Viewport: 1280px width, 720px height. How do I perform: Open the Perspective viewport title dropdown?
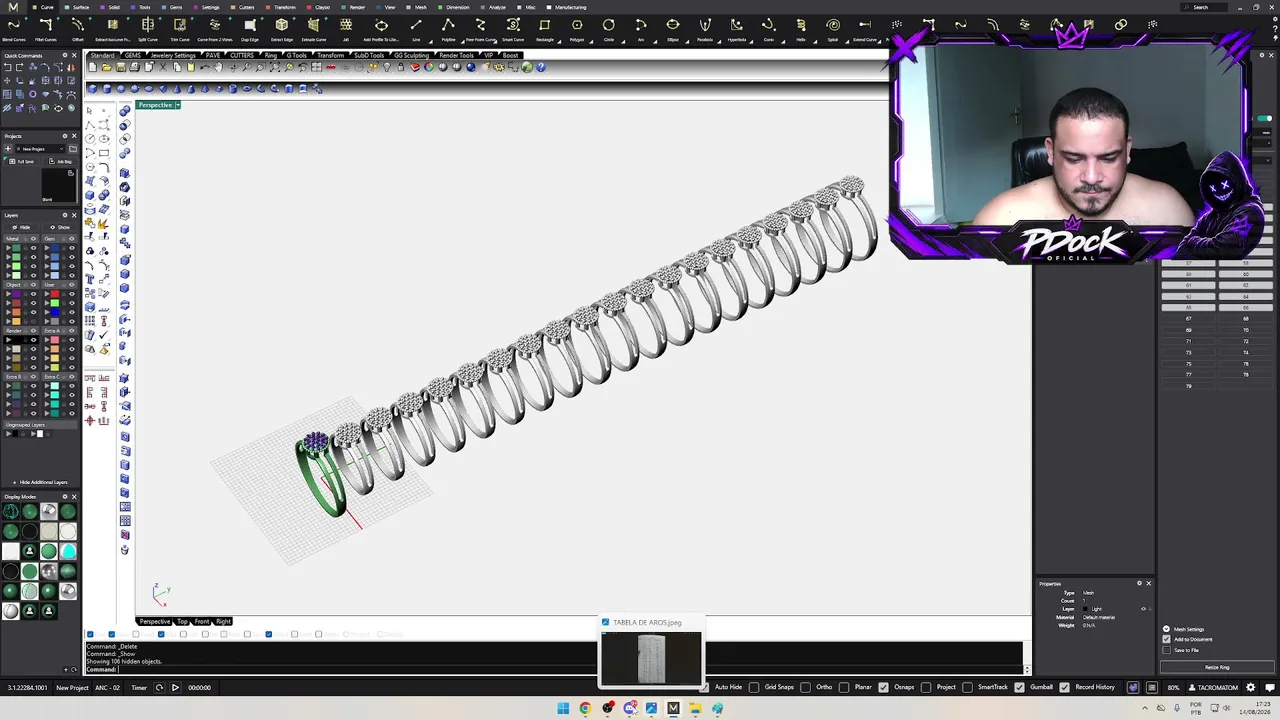[177, 105]
